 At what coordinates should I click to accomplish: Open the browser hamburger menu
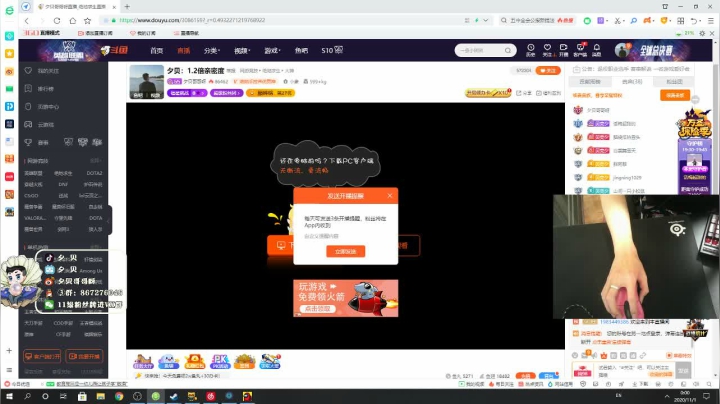(711, 21)
